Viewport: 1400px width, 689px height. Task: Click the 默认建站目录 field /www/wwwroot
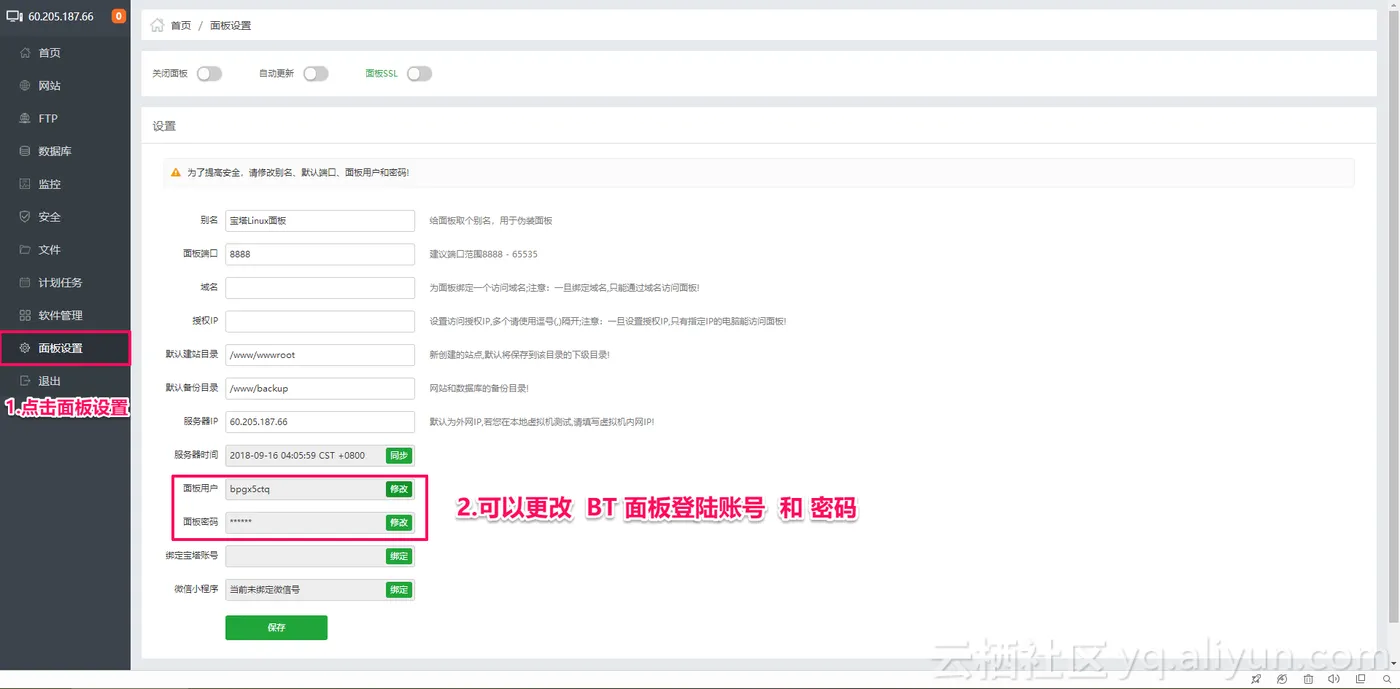pyautogui.click(x=320, y=355)
